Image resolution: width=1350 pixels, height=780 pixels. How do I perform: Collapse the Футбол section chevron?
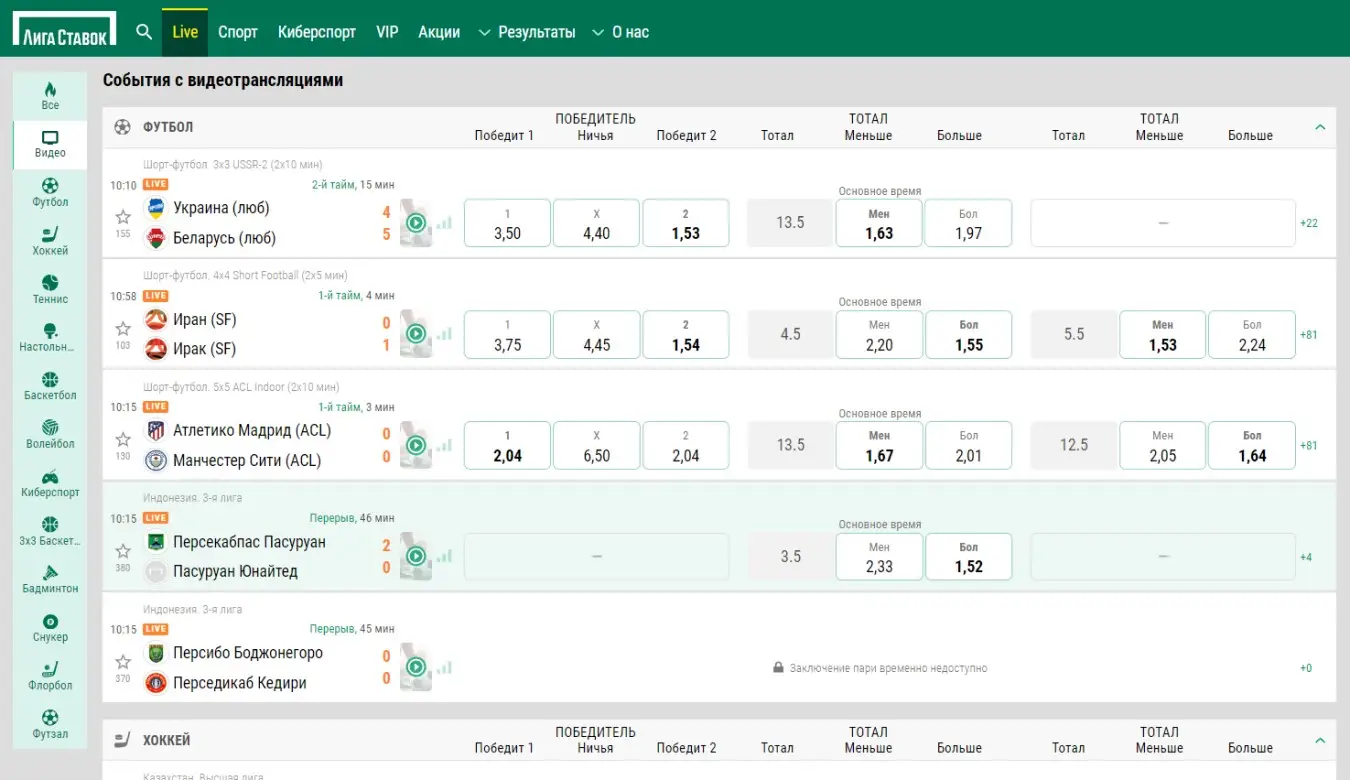point(1320,127)
